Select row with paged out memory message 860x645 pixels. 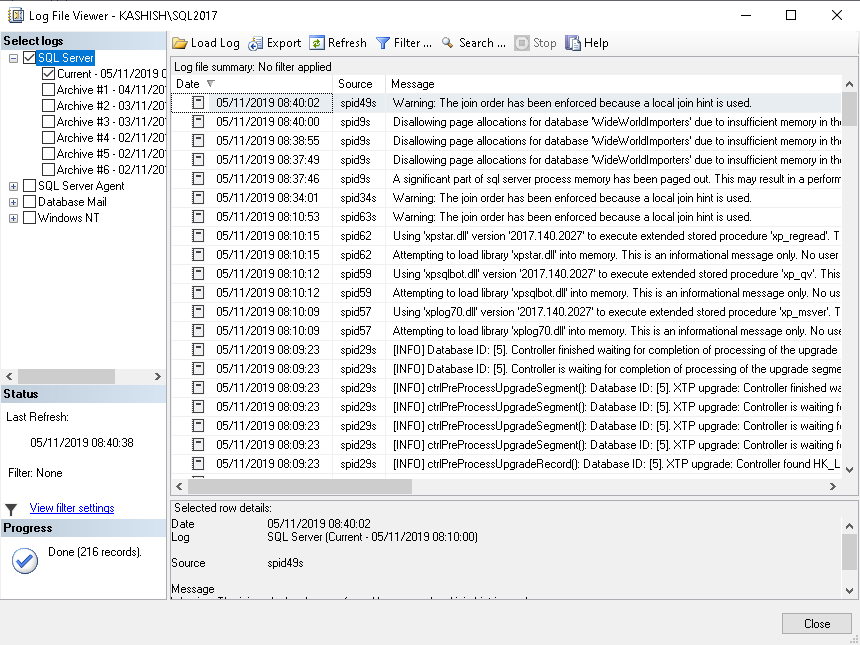(506, 179)
